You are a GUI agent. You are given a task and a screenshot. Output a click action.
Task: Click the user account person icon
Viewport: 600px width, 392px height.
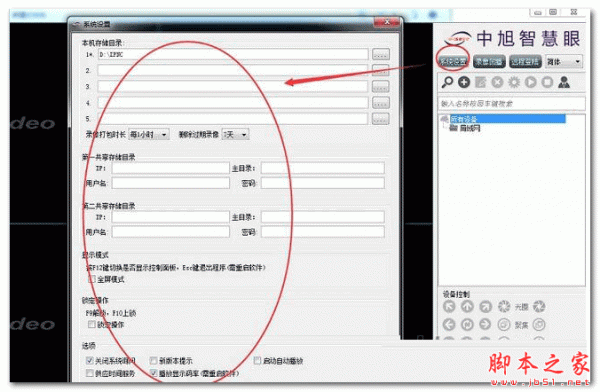coord(564,82)
